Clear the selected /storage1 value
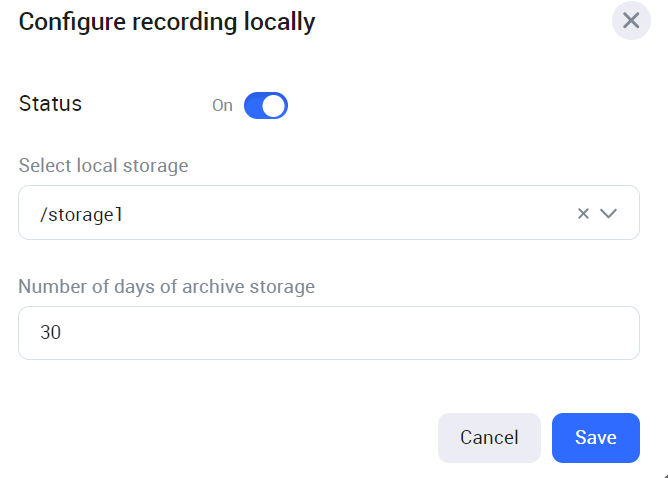Screen dimensions: 668x478 tap(583, 213)
